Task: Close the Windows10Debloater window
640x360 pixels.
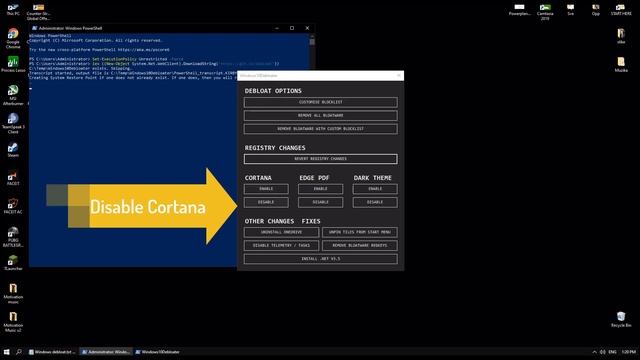Action: tap(399, 76)
